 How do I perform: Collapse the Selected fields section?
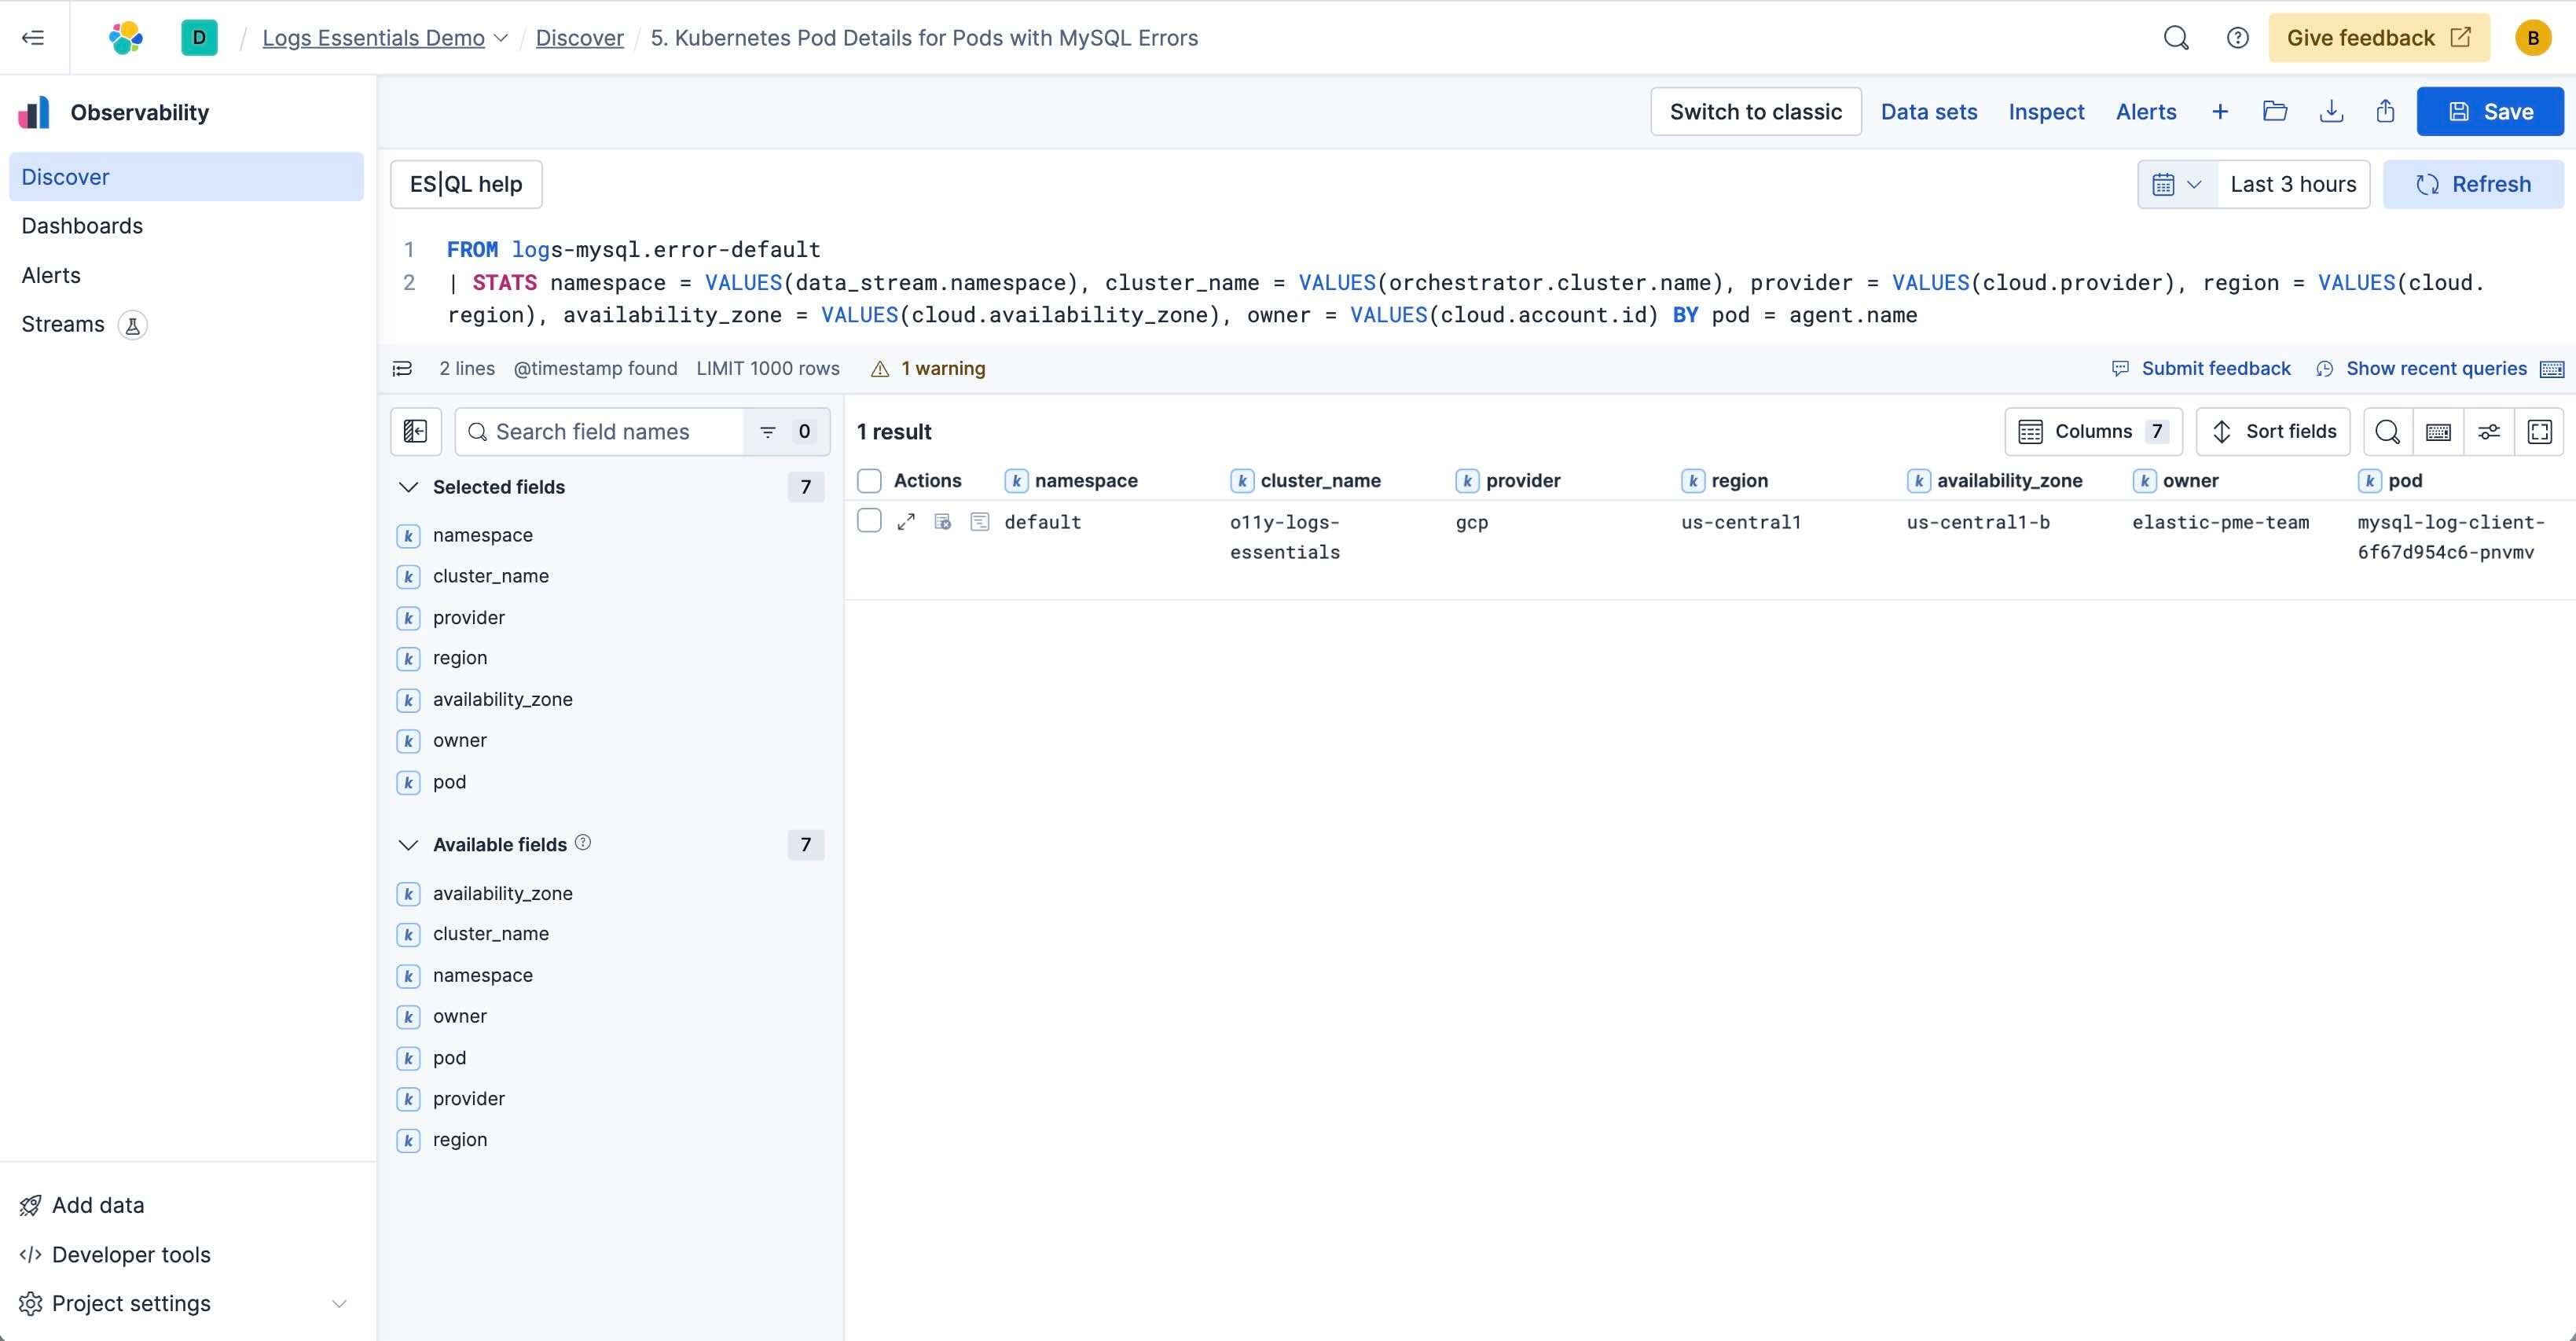click(409, 487)
